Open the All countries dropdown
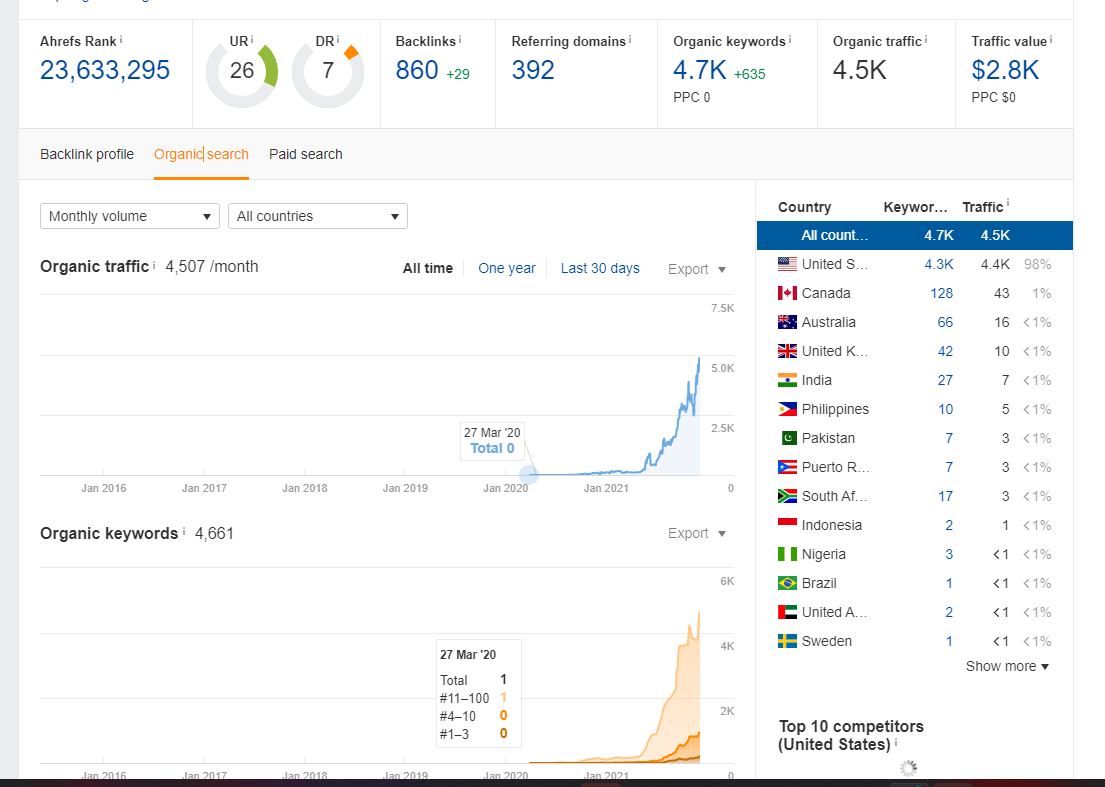 [318, 216]
